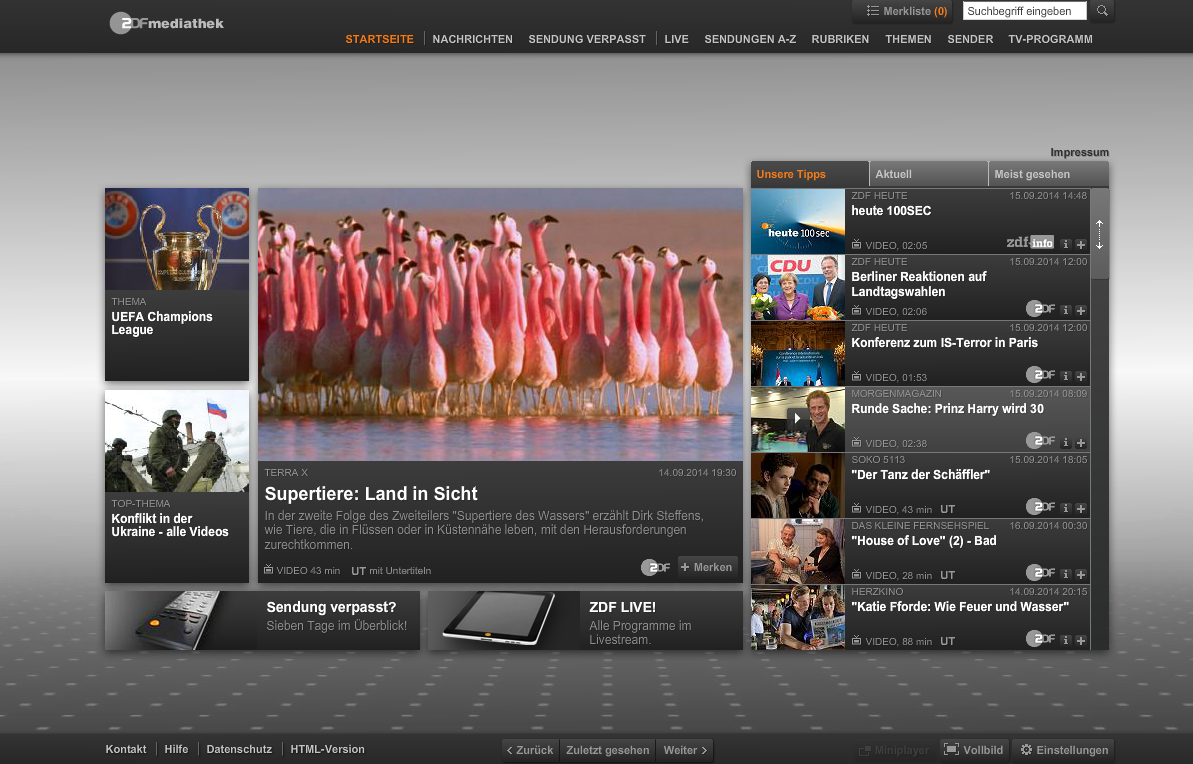1193x764 pixels.
Task: Click 'Berliner Reaktionen auf Landtagswahlen' title
Action: [918, 284]
